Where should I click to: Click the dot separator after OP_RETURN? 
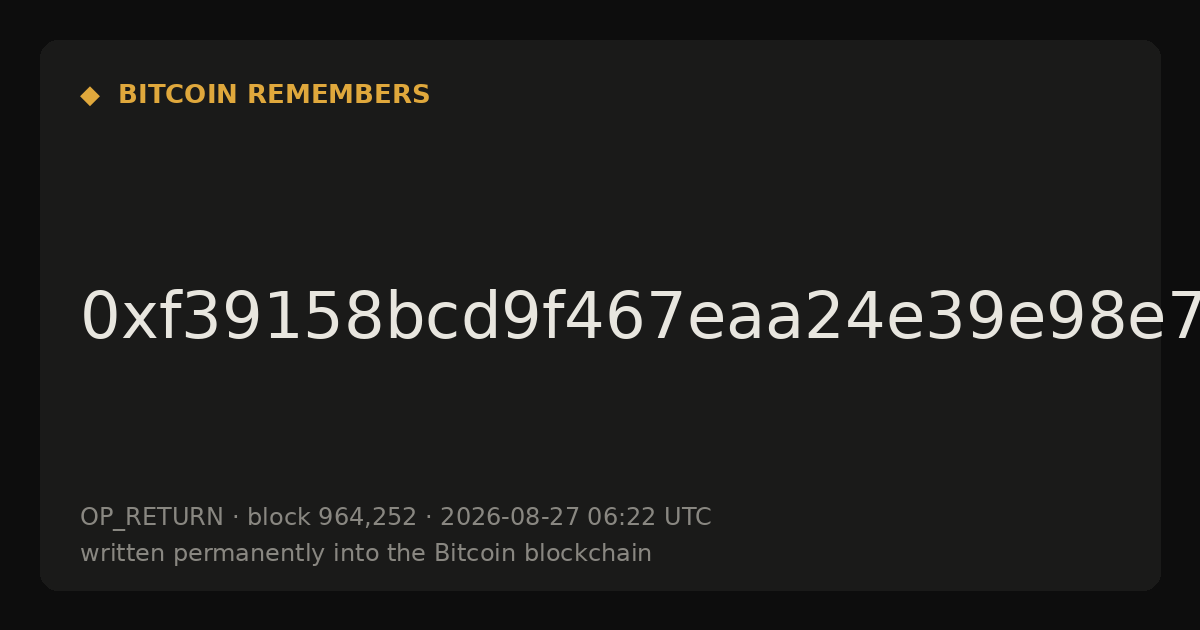(235, 518)
